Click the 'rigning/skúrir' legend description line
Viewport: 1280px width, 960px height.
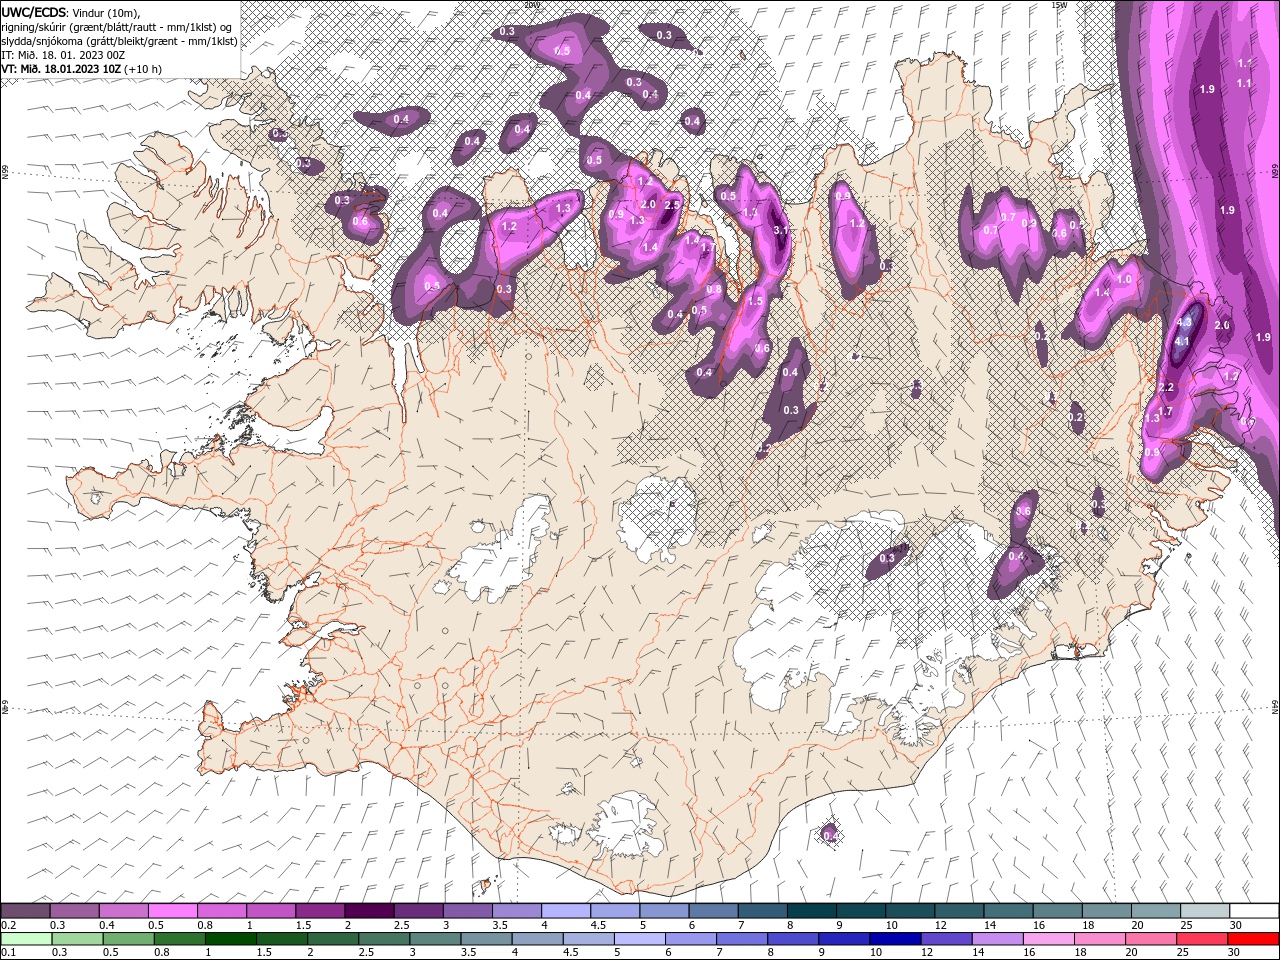click(117, 27)
